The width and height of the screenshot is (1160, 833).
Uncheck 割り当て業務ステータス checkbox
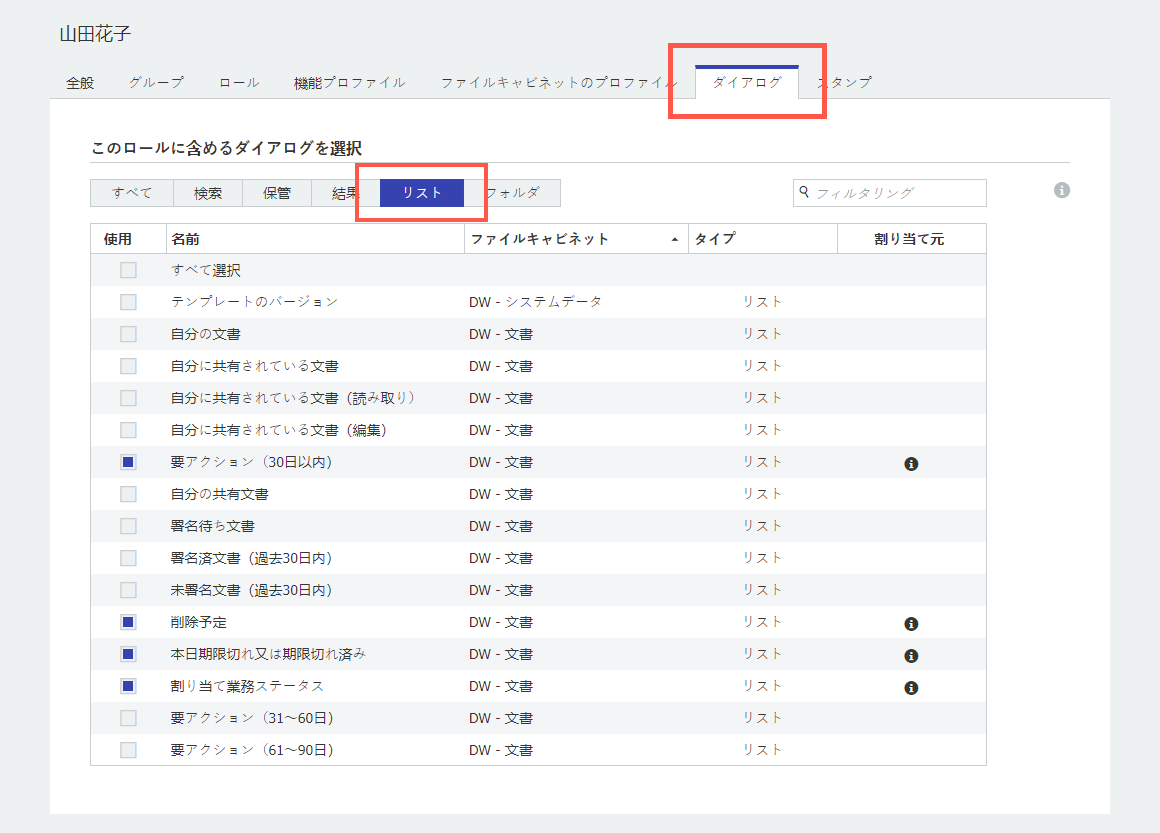[x=128, y=686]
